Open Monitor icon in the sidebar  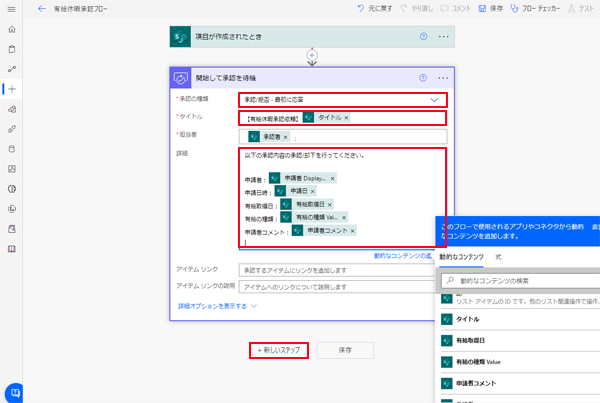pos(12,169)
